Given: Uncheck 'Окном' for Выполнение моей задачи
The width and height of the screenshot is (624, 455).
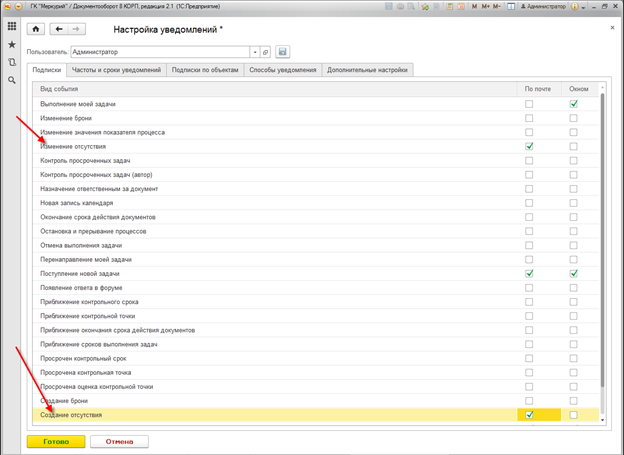Looking at the screenshot, I should click(x=573, y=104).
